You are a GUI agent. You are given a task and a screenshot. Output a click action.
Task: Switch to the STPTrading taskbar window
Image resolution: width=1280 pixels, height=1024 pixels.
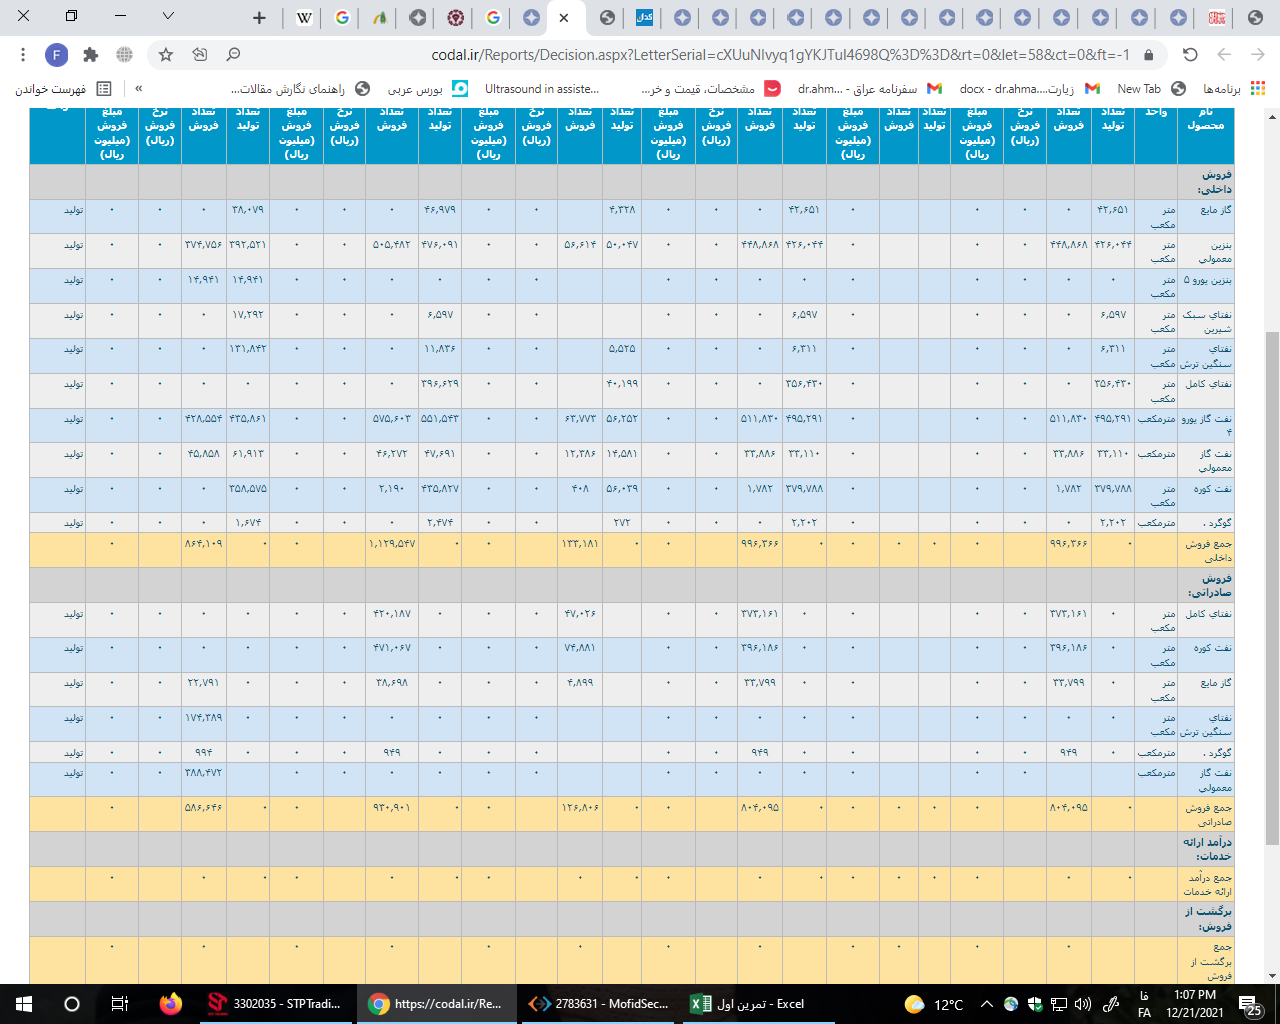click(275, 1004)
